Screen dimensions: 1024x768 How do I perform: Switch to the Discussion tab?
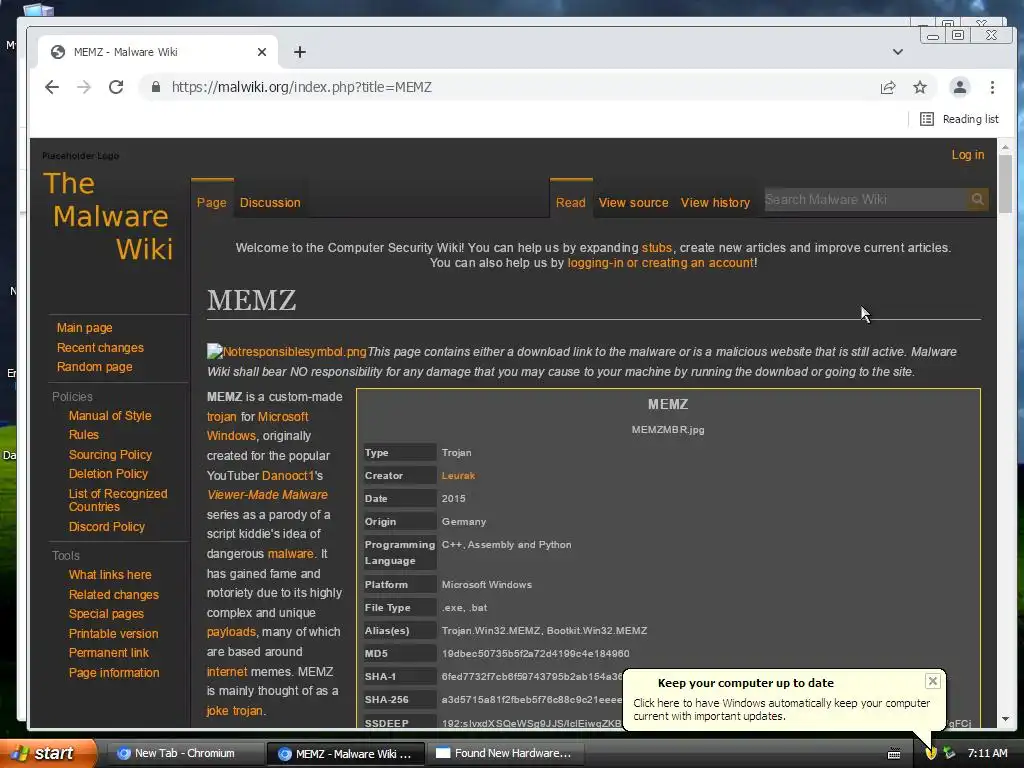pos(270,202)
